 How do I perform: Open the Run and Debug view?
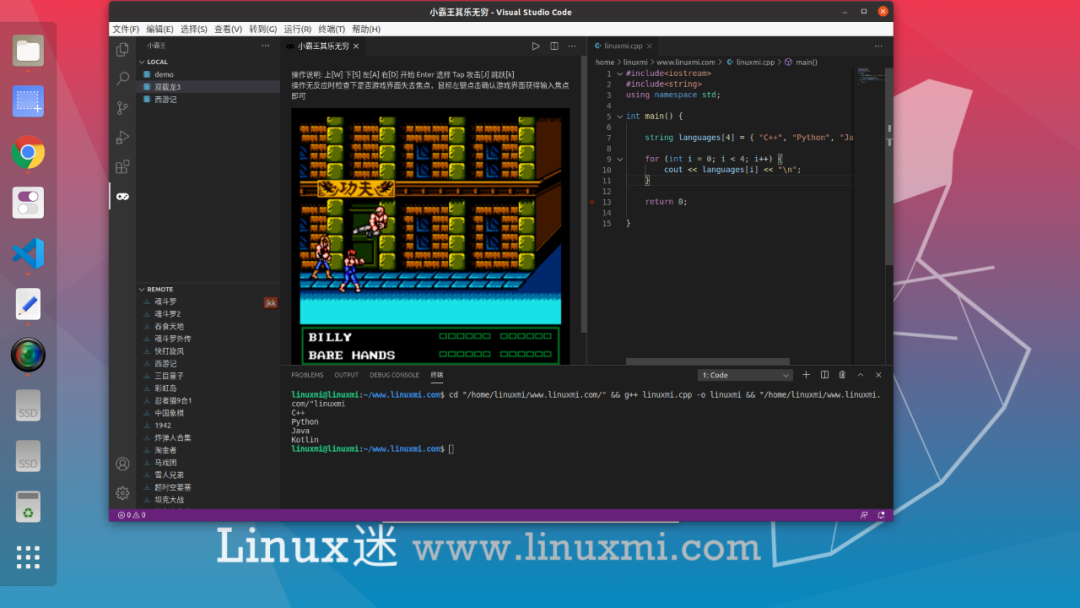[123, 137]
